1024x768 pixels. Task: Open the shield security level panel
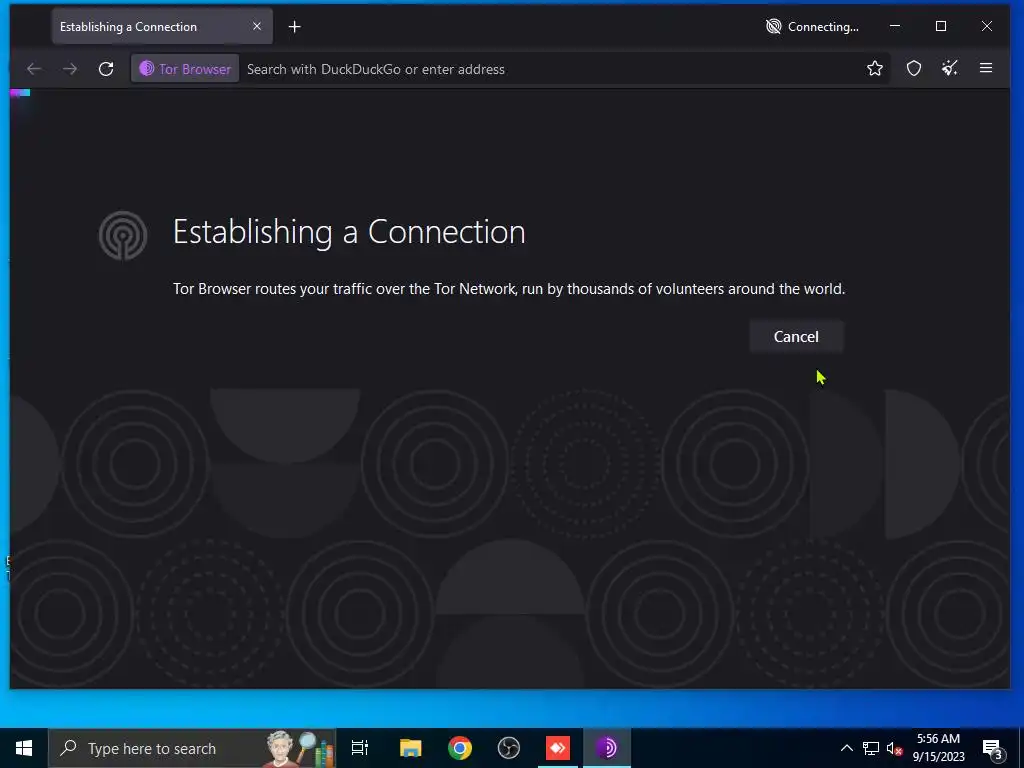coord(914,68)
